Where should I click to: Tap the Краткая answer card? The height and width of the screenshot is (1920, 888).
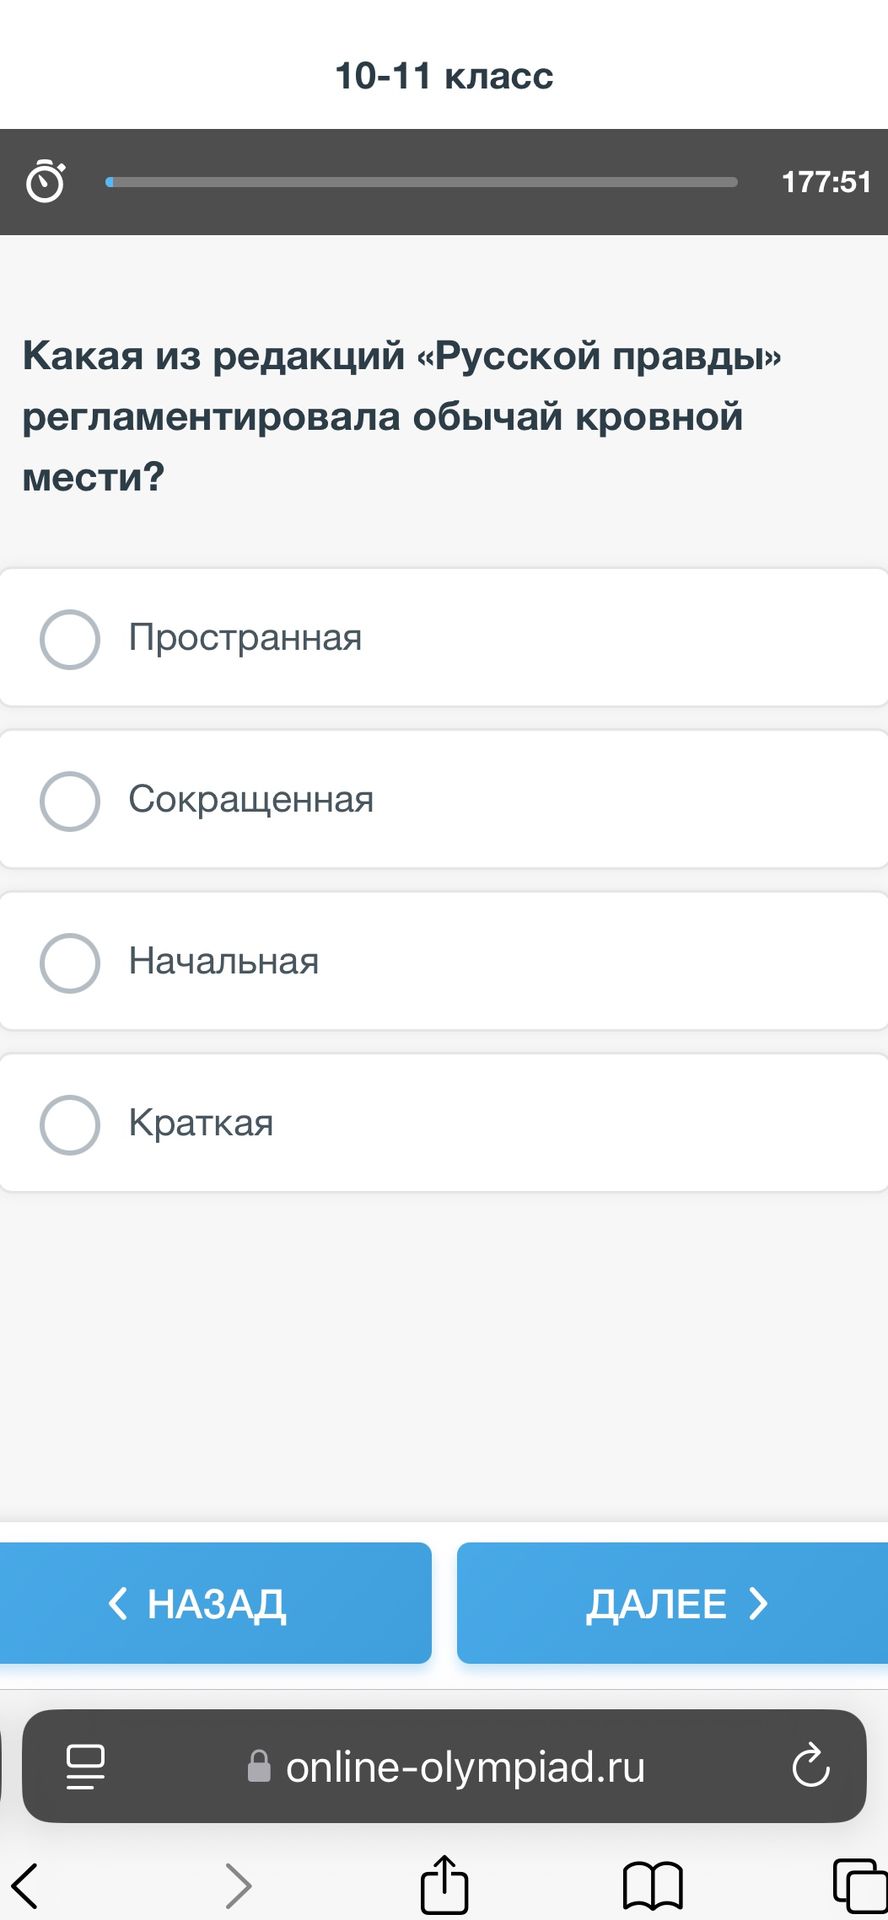pyautogui.click(x=444, y=1123)
